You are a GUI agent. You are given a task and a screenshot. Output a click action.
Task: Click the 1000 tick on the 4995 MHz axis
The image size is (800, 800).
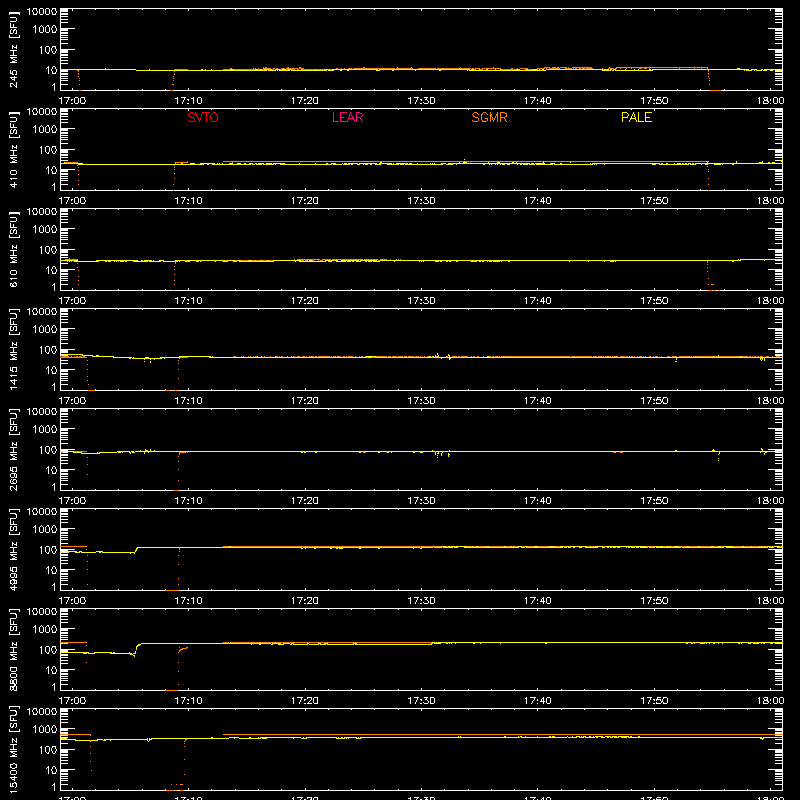(x=45, y=530)
